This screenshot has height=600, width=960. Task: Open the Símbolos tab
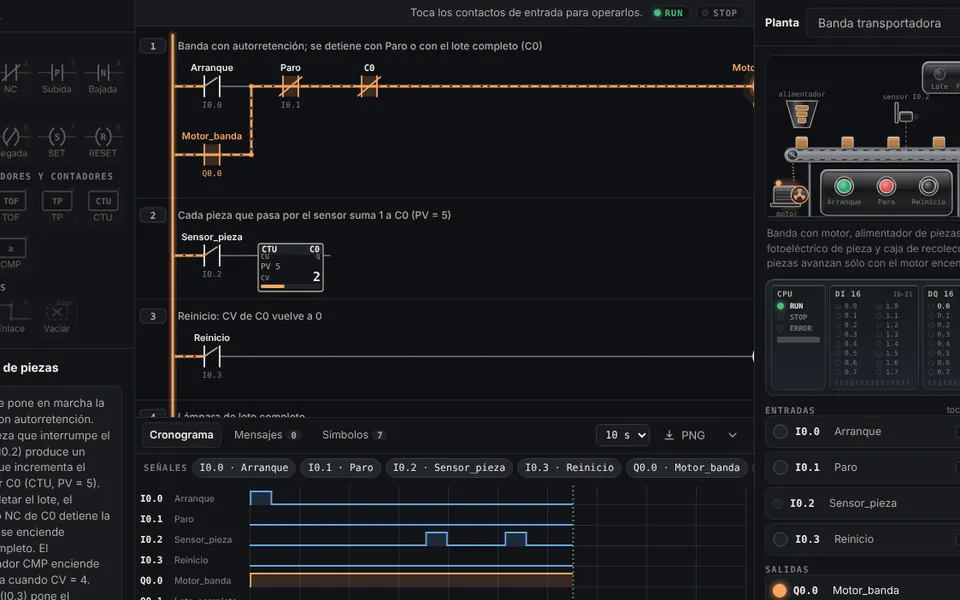[x=353, y=435]
